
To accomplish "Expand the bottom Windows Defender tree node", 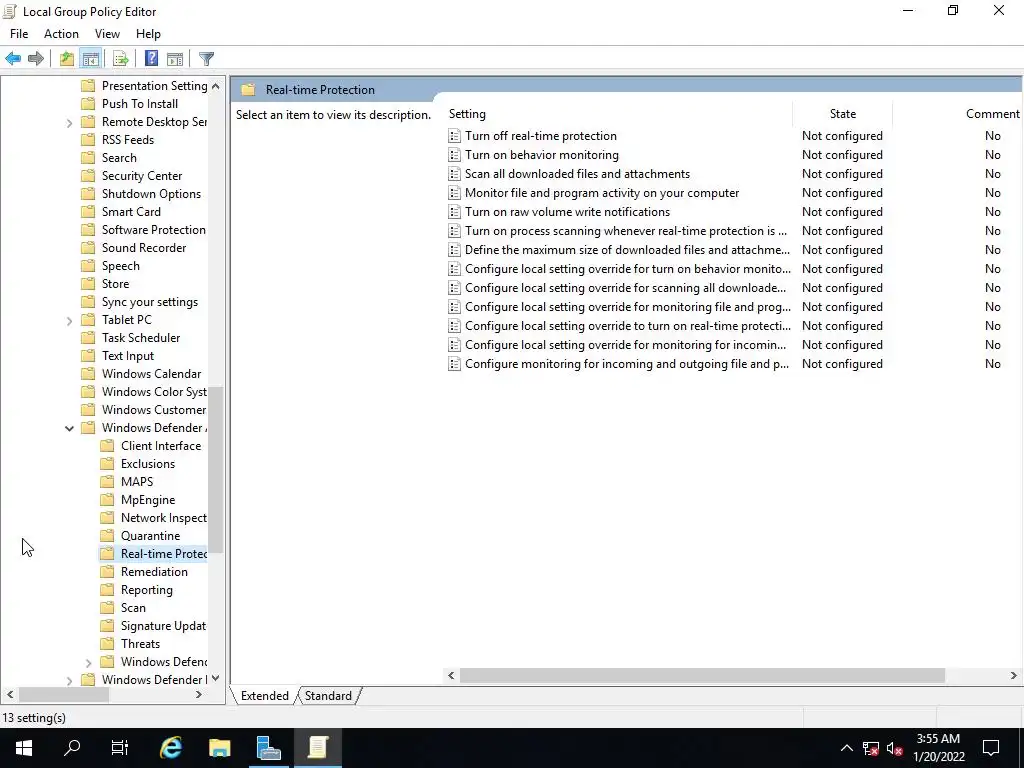I will pyautogui.click(x=69, y=680).
